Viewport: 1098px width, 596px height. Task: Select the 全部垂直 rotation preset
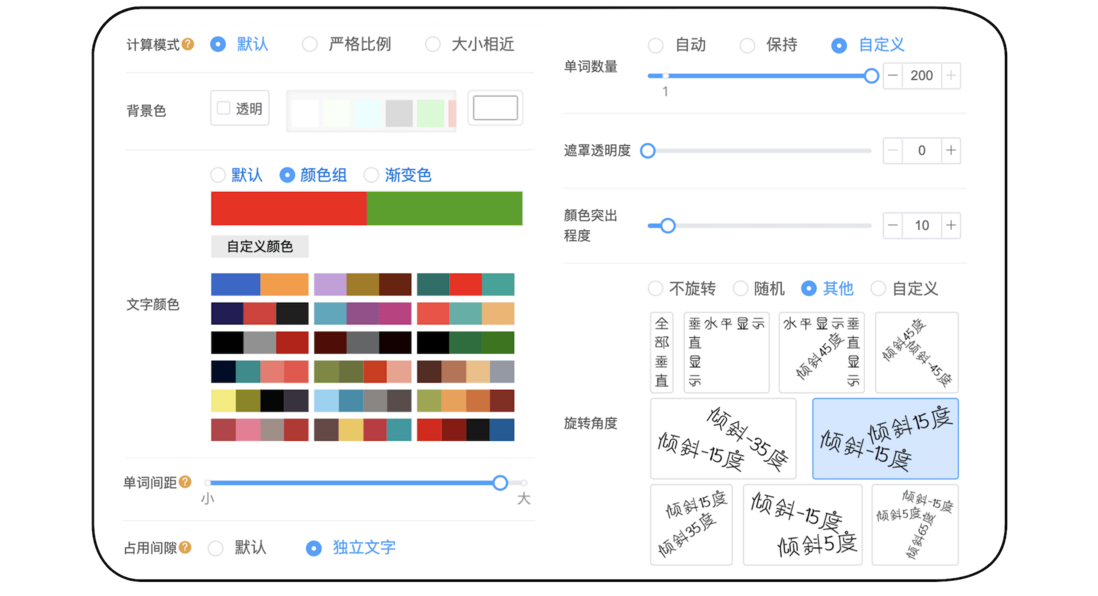tap(662, 352)
